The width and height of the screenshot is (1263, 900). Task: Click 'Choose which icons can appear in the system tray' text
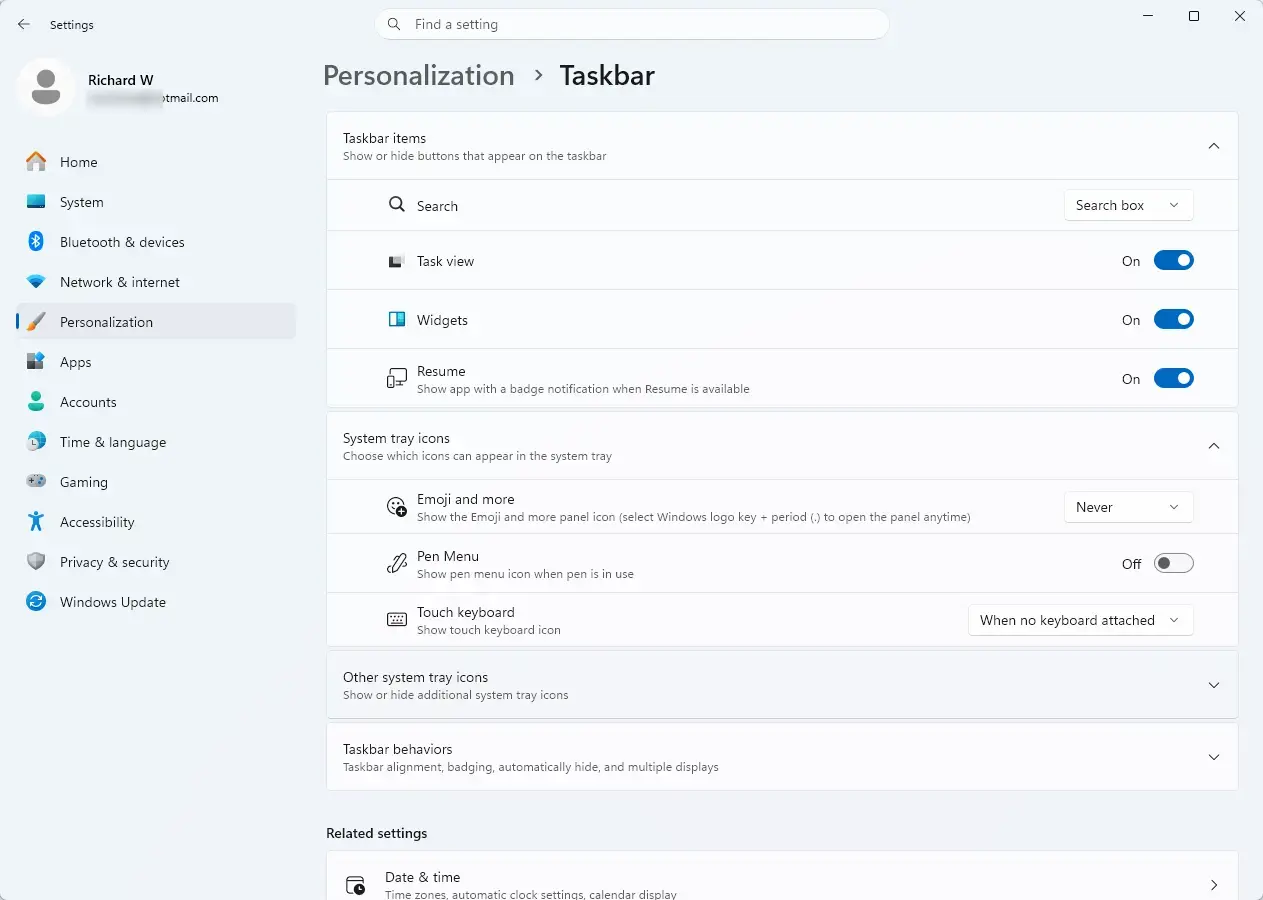pyautogui.click(x=477, y=456)
